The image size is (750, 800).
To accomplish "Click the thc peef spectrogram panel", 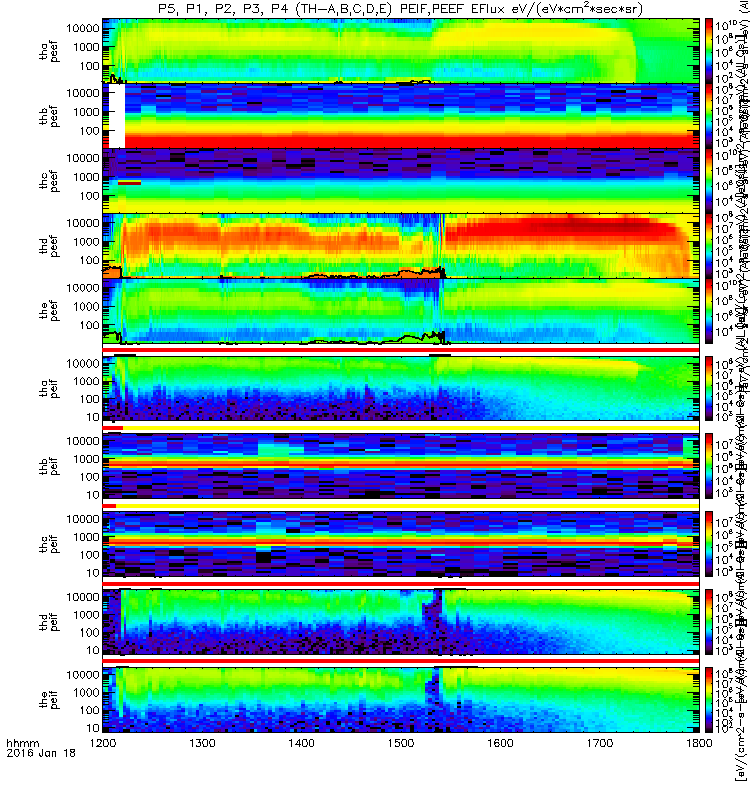I will point(401,181).
